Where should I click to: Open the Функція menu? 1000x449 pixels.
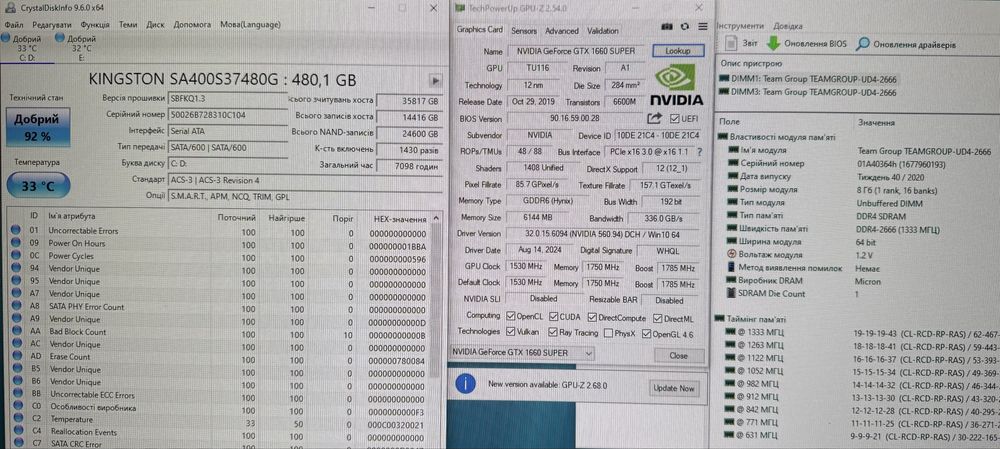95,24
